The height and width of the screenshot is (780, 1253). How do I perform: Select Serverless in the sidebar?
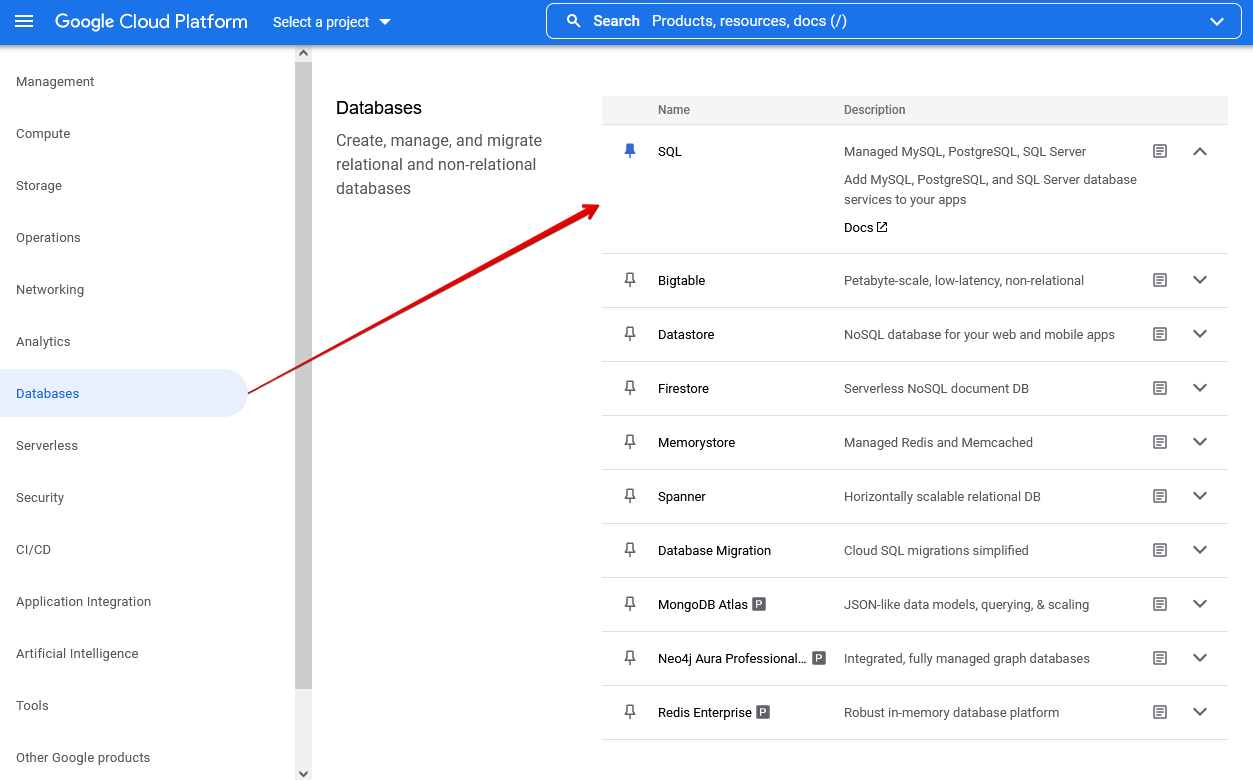coord(47,446)
